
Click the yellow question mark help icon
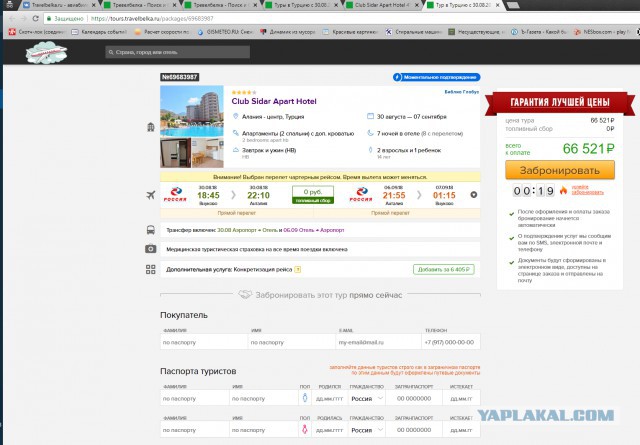point(298,269)
